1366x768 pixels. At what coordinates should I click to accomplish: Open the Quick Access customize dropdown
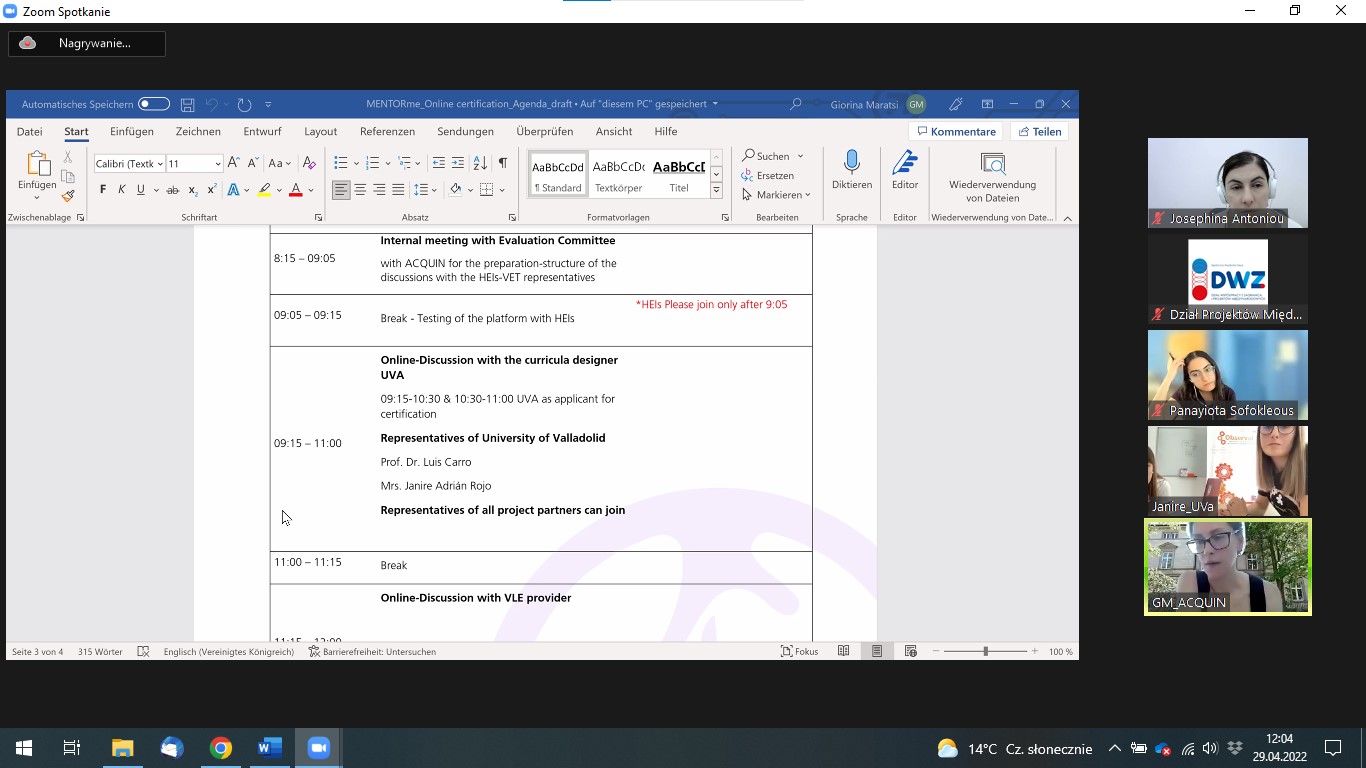268,104
